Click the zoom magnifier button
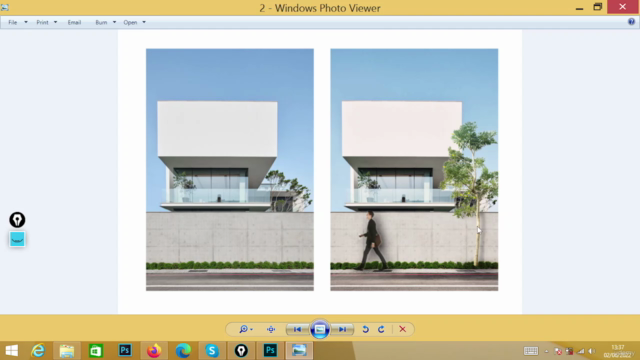 point(245,329)
